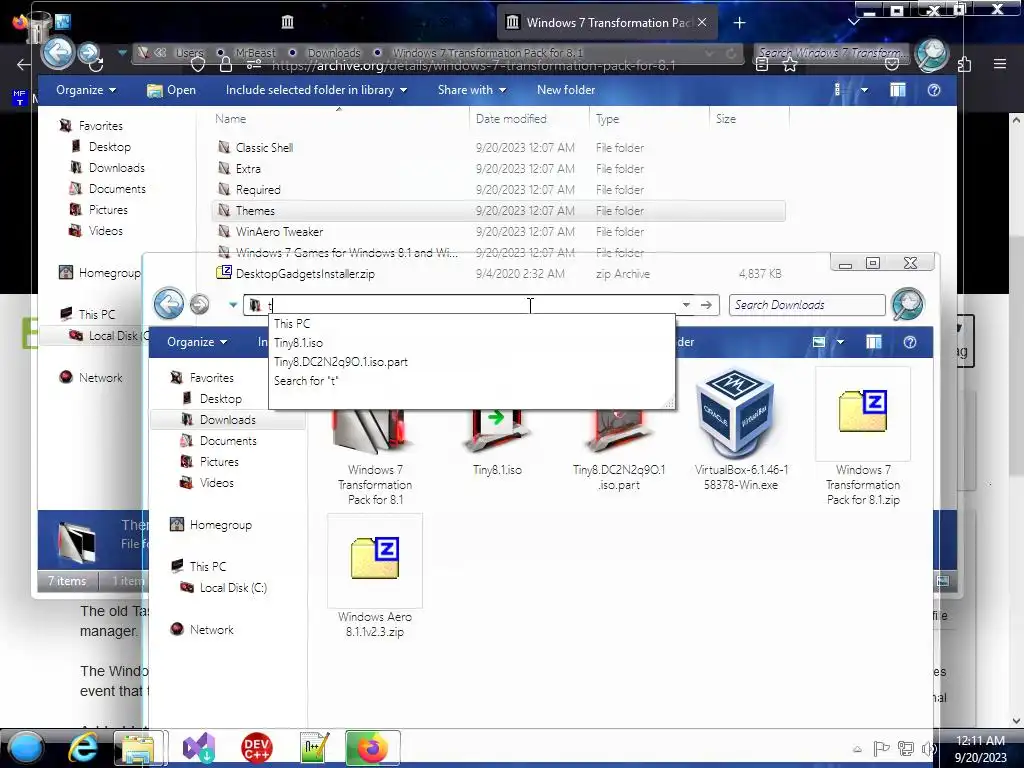Click the Search Downloads field
Image resolution: width=1024 pixels, height=768 pixels.
click(807, 305)
